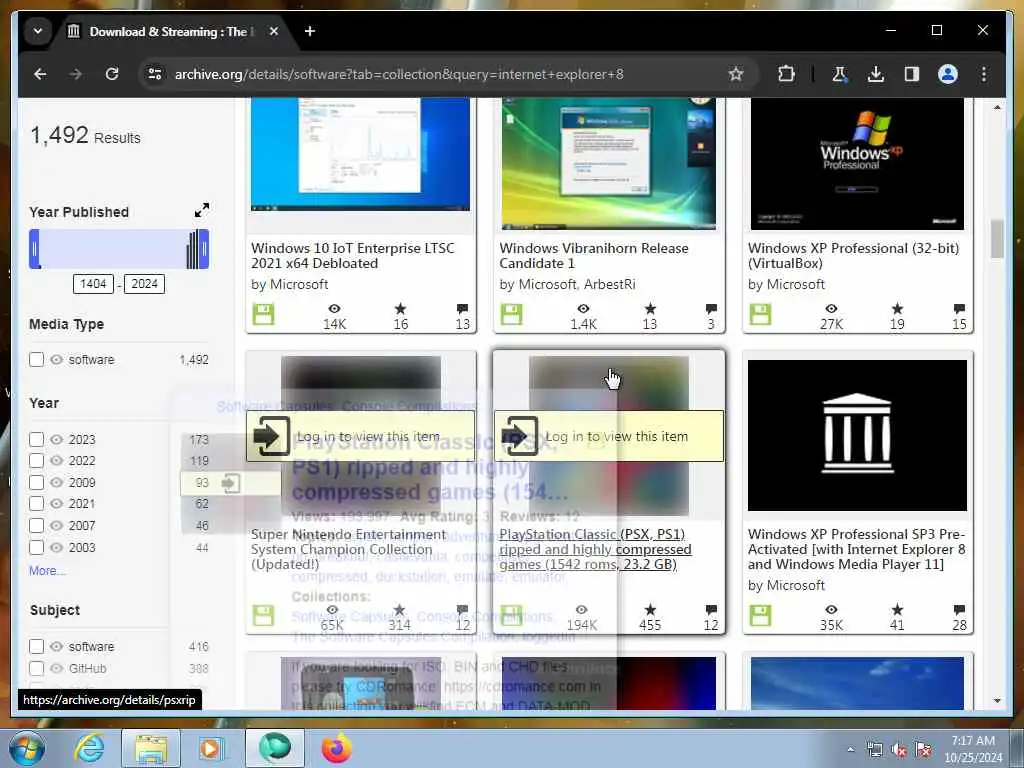
Task: Click the left year slider handle
Action: tap(35, 249)
